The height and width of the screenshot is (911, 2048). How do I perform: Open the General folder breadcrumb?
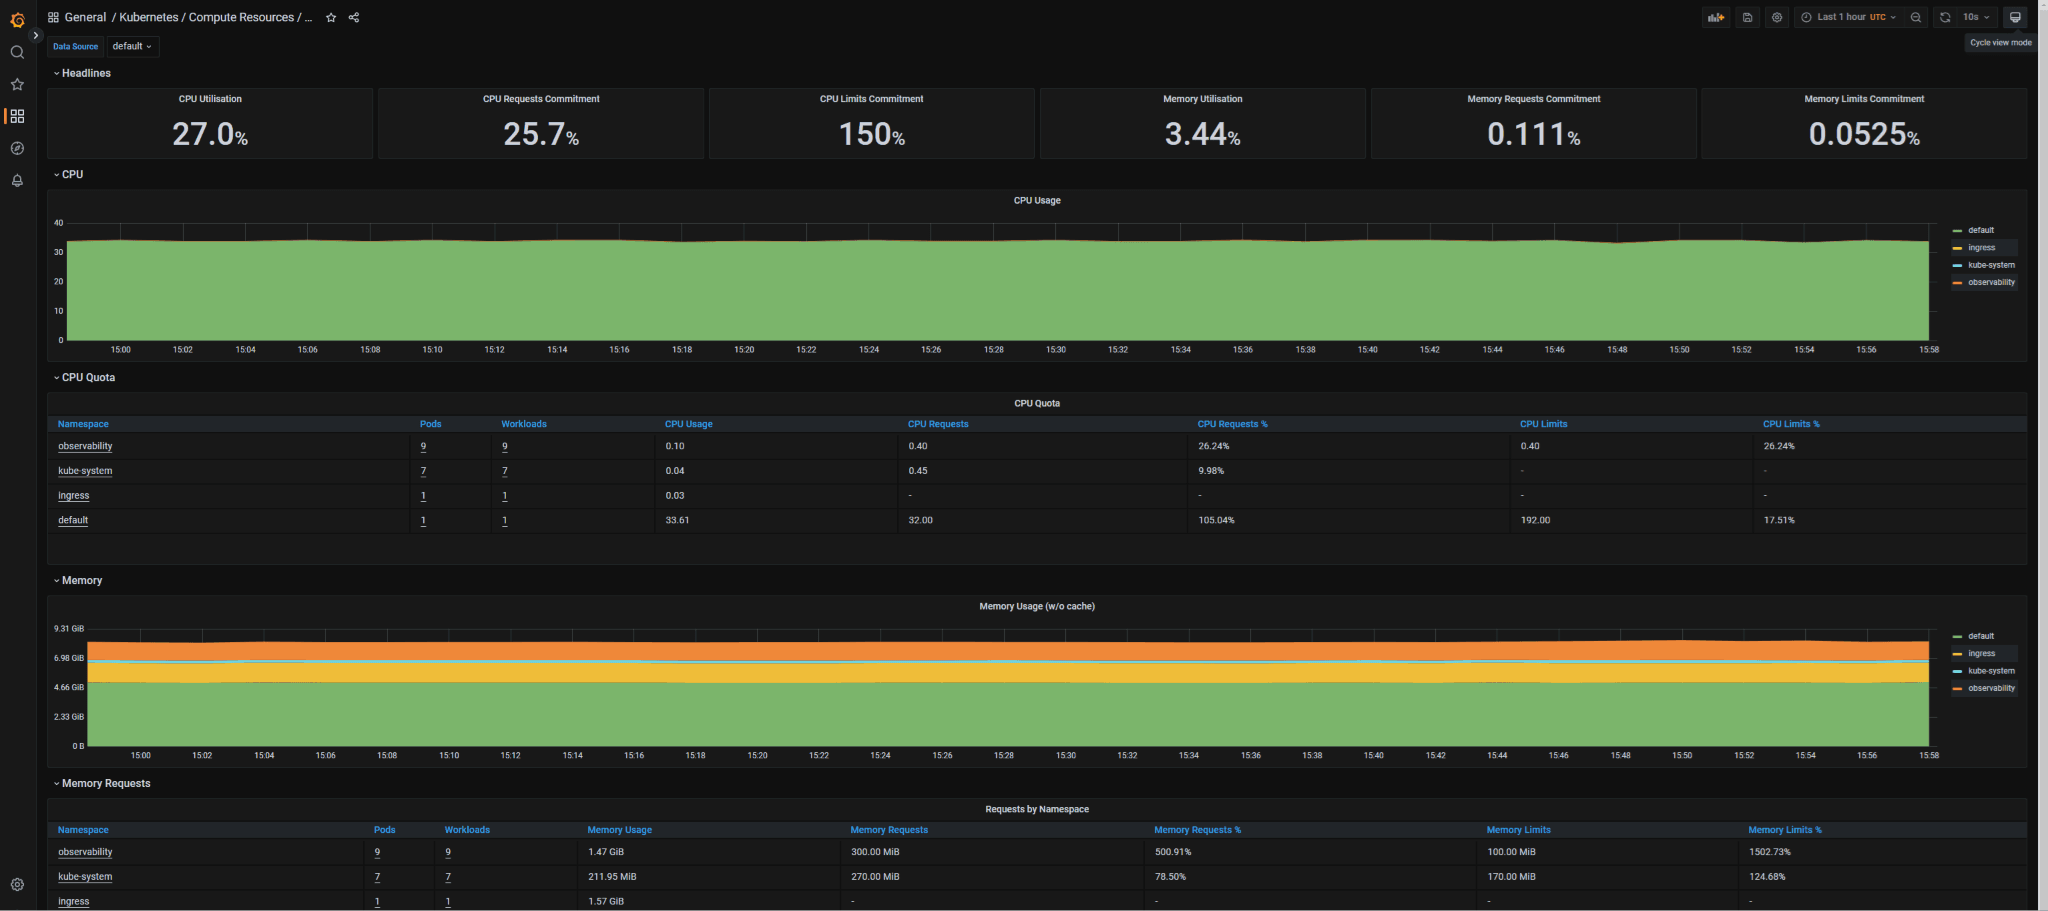tap(85, 17)
